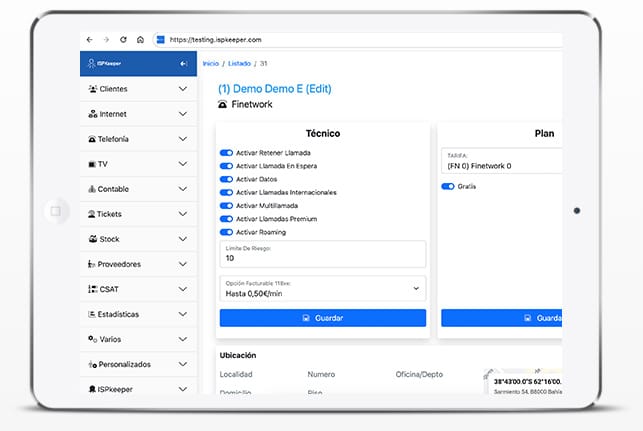Click the Límite De Riesgo input field
The image size is (643, 431).
pyautogui.click(x=322, y=257)
